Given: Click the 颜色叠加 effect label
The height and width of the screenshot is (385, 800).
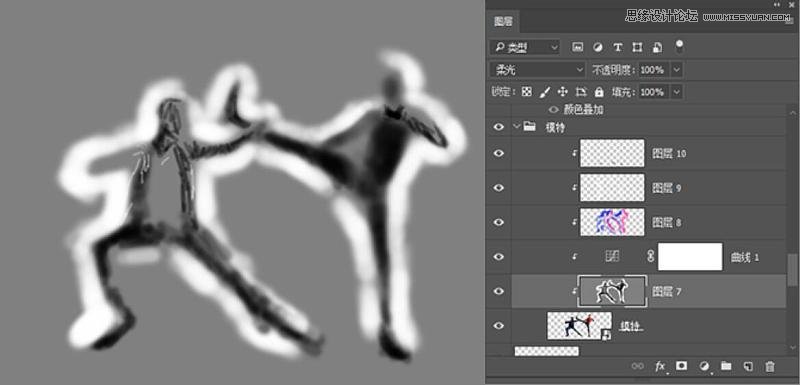Looking at the screenshot, I should point(584,110).
